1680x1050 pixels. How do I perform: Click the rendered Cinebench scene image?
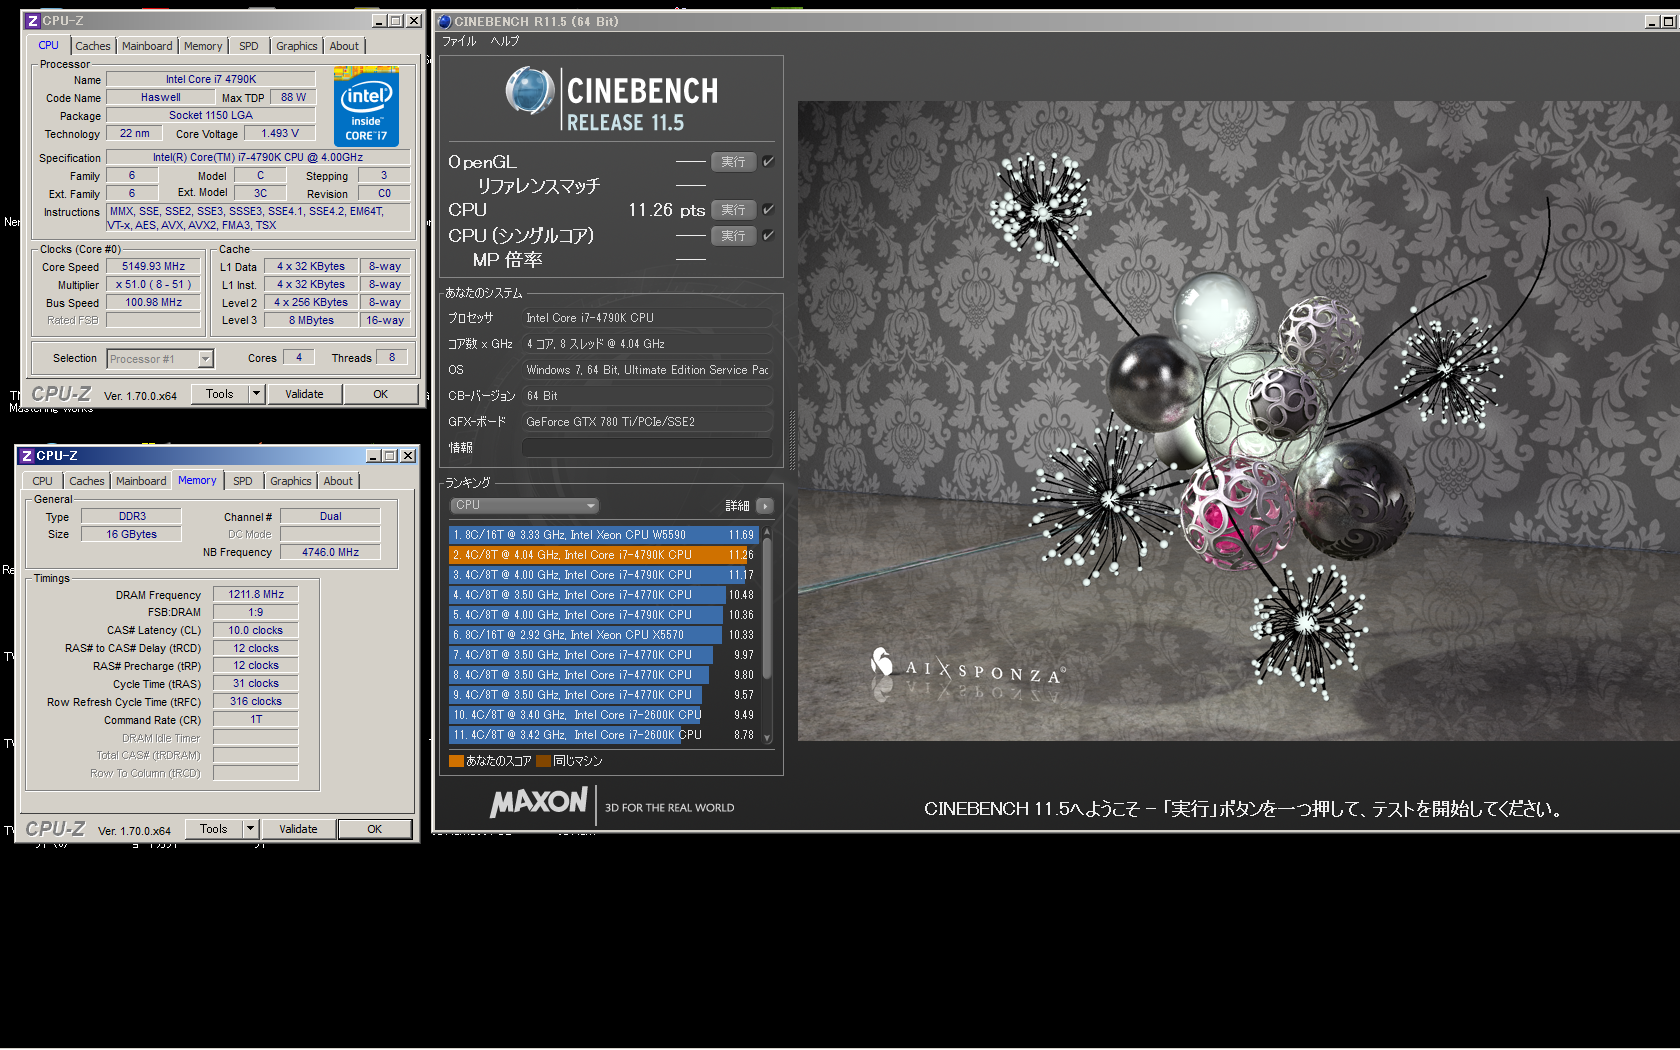1238,420
